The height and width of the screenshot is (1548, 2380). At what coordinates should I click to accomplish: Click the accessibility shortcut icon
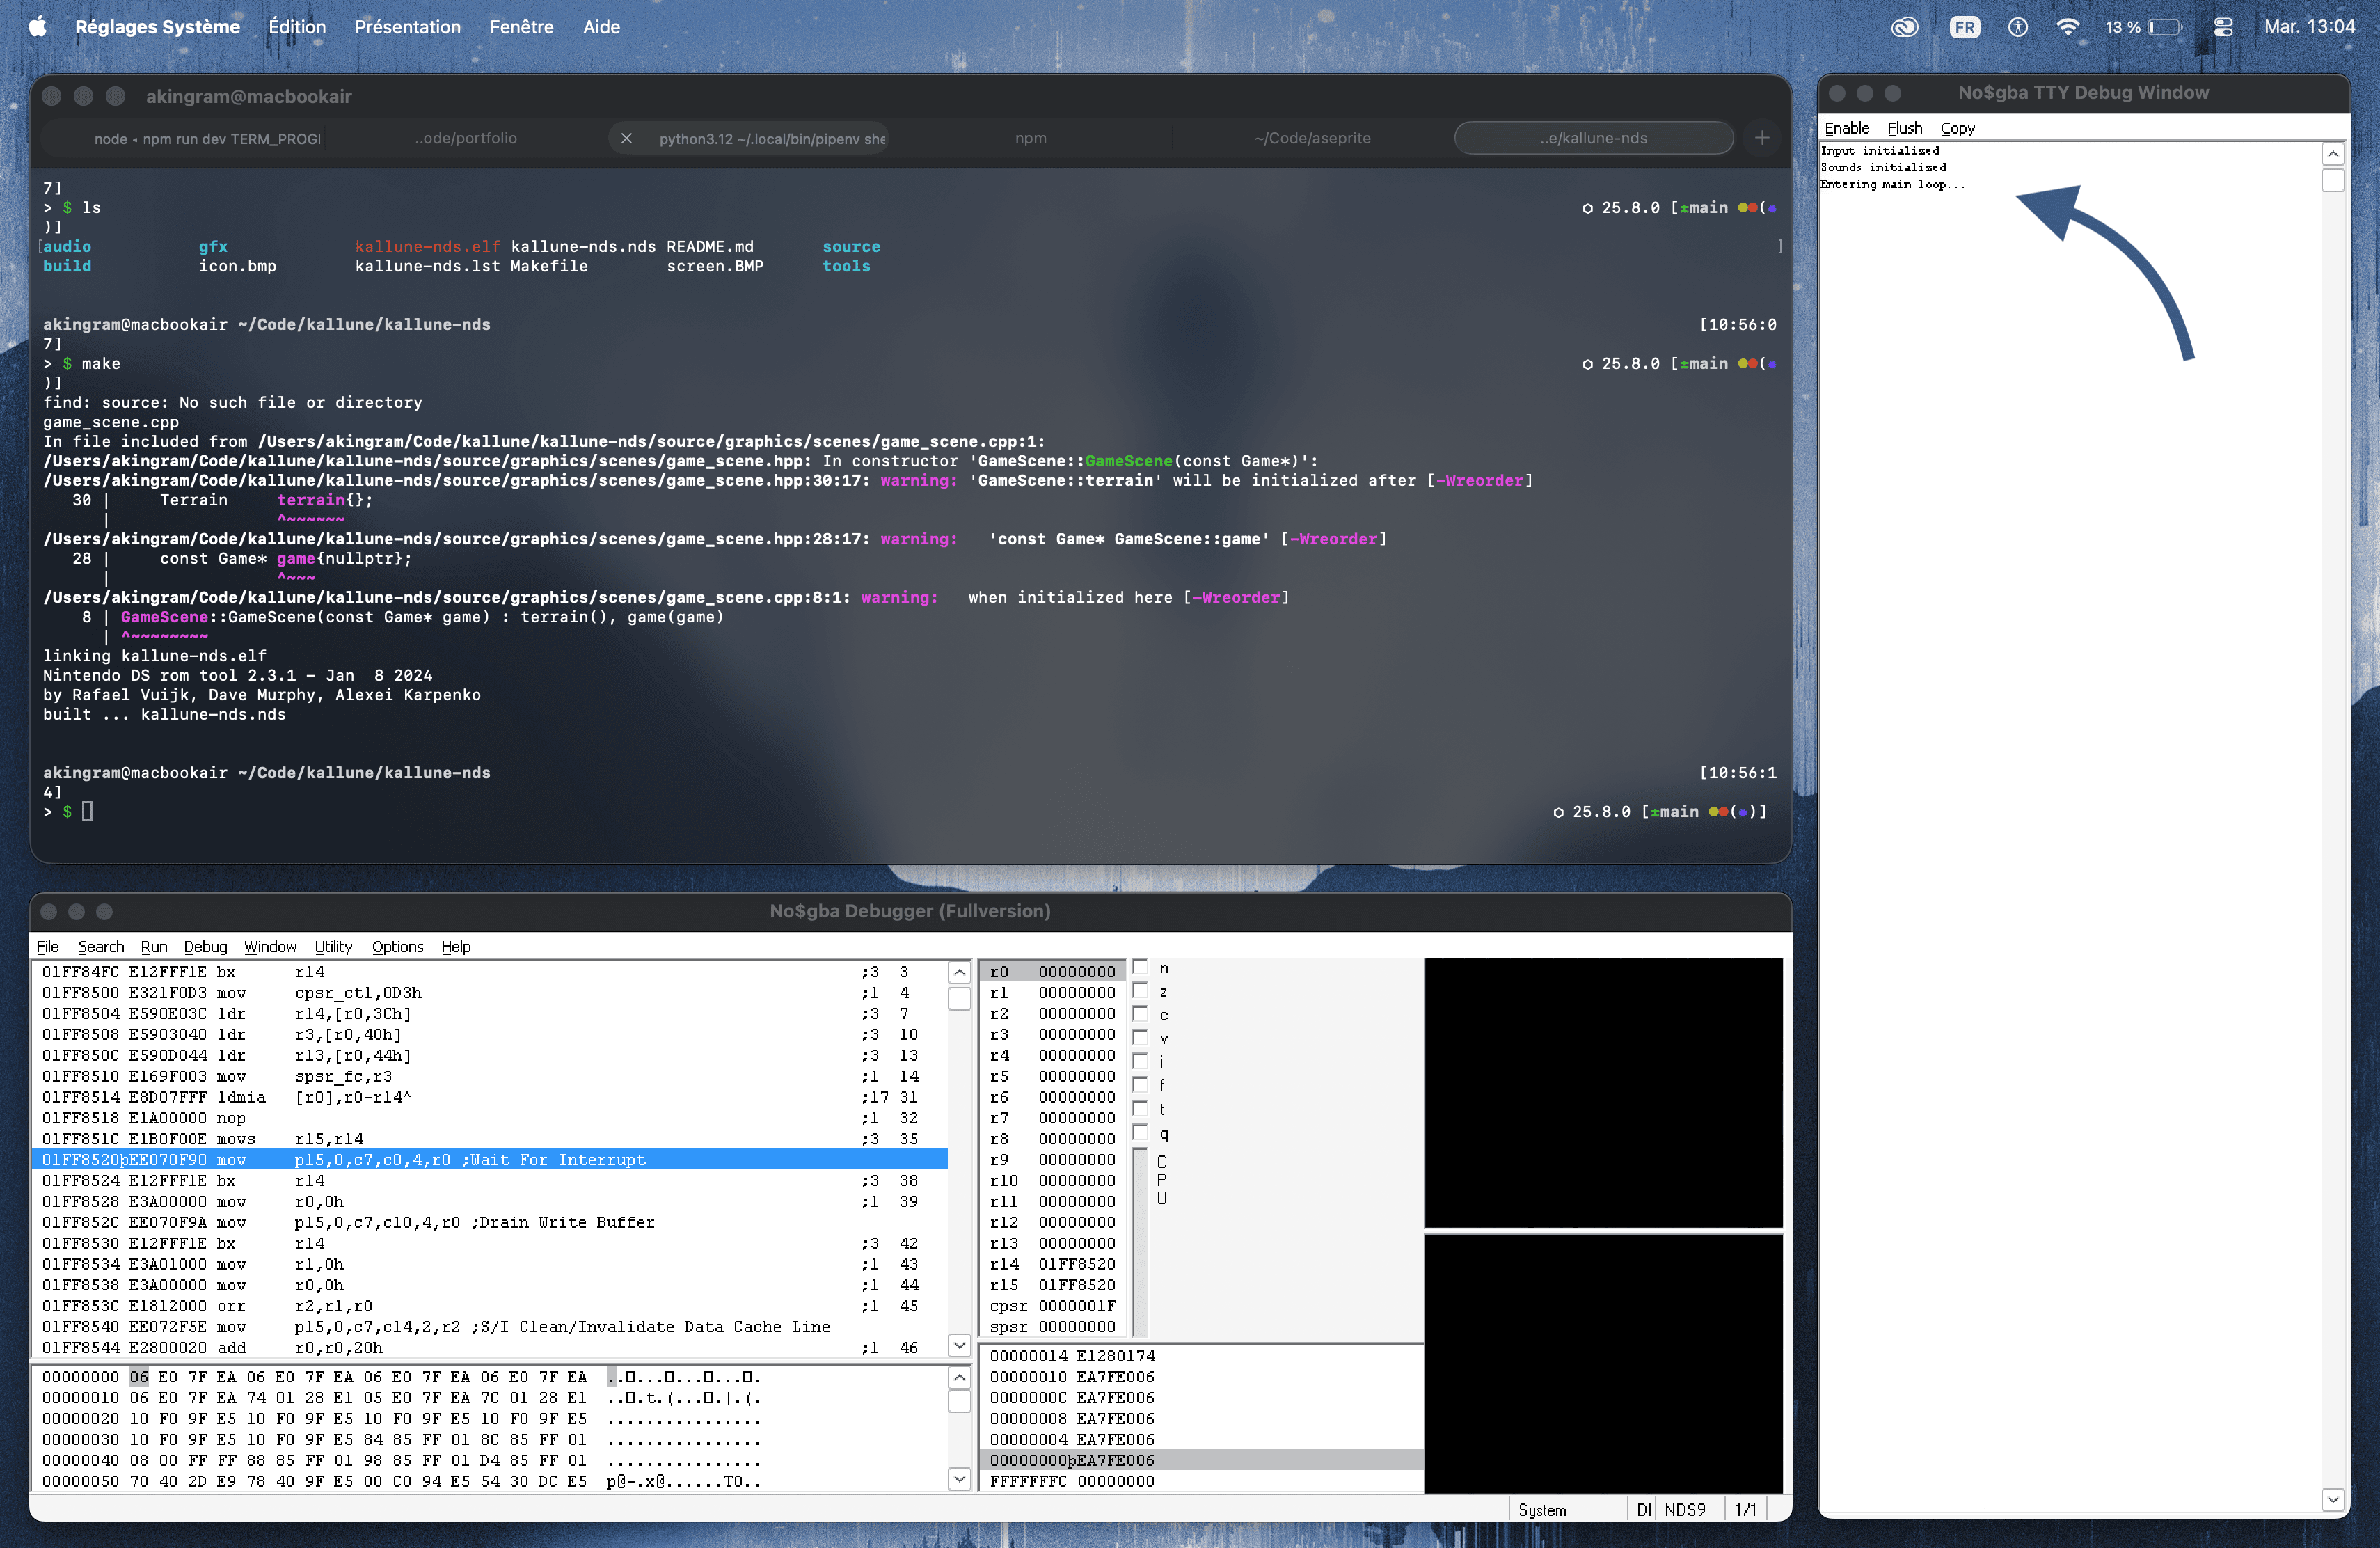pyautogui.click(x=2017, y=27)
